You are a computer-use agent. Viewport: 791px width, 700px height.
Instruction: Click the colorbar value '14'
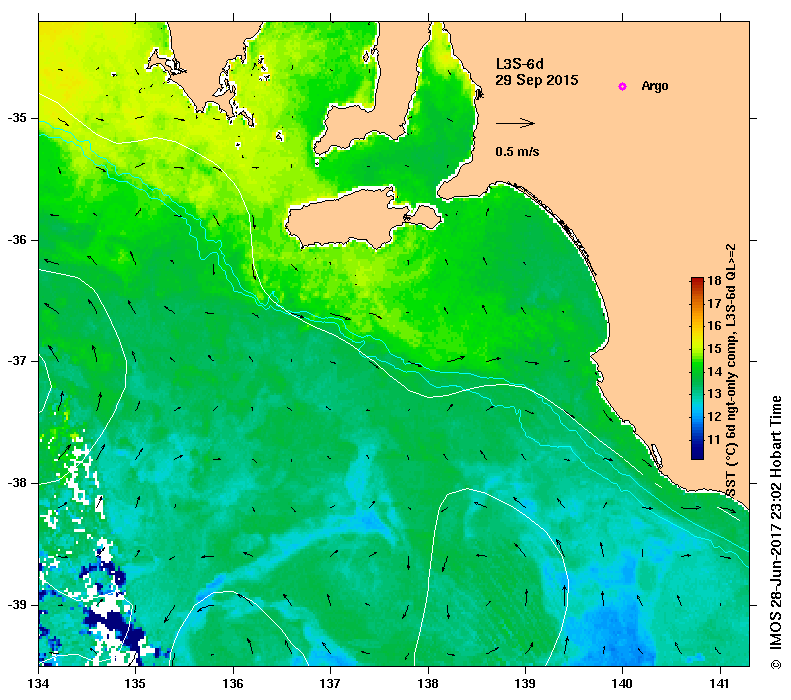pos(714,372)
